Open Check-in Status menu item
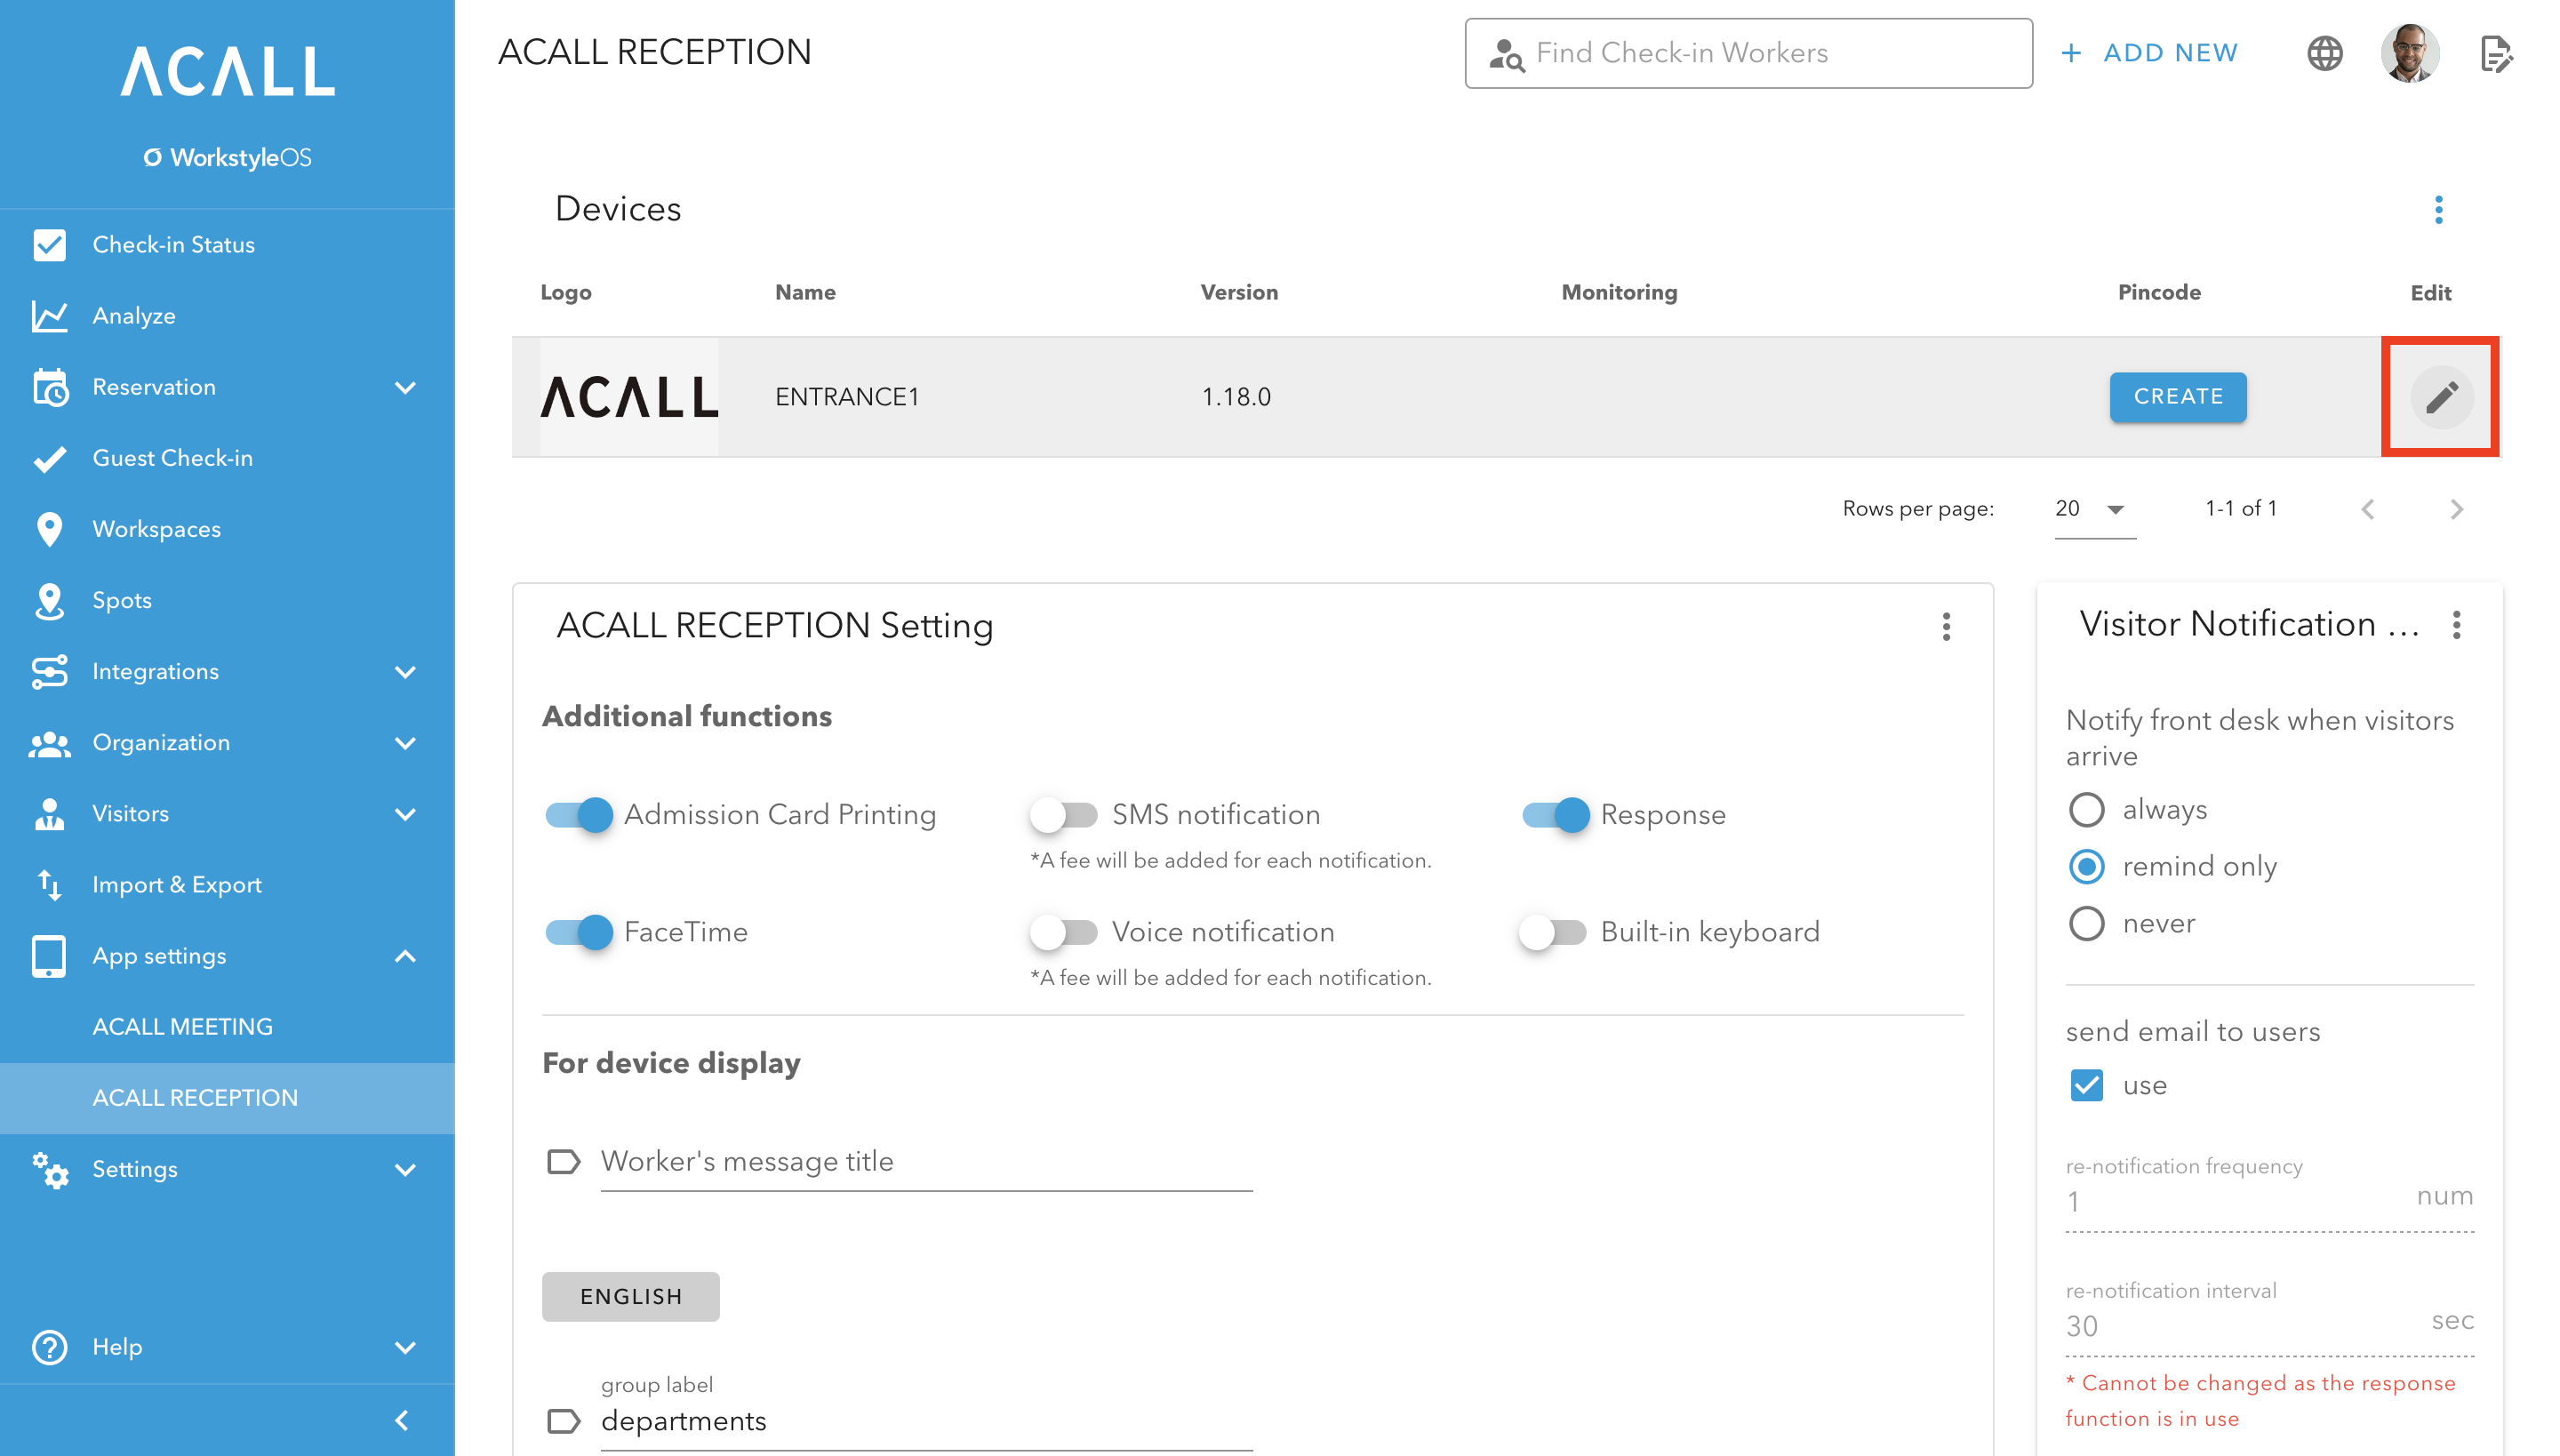Viewport: 2560px width, 1456px height. click(227, 245)
